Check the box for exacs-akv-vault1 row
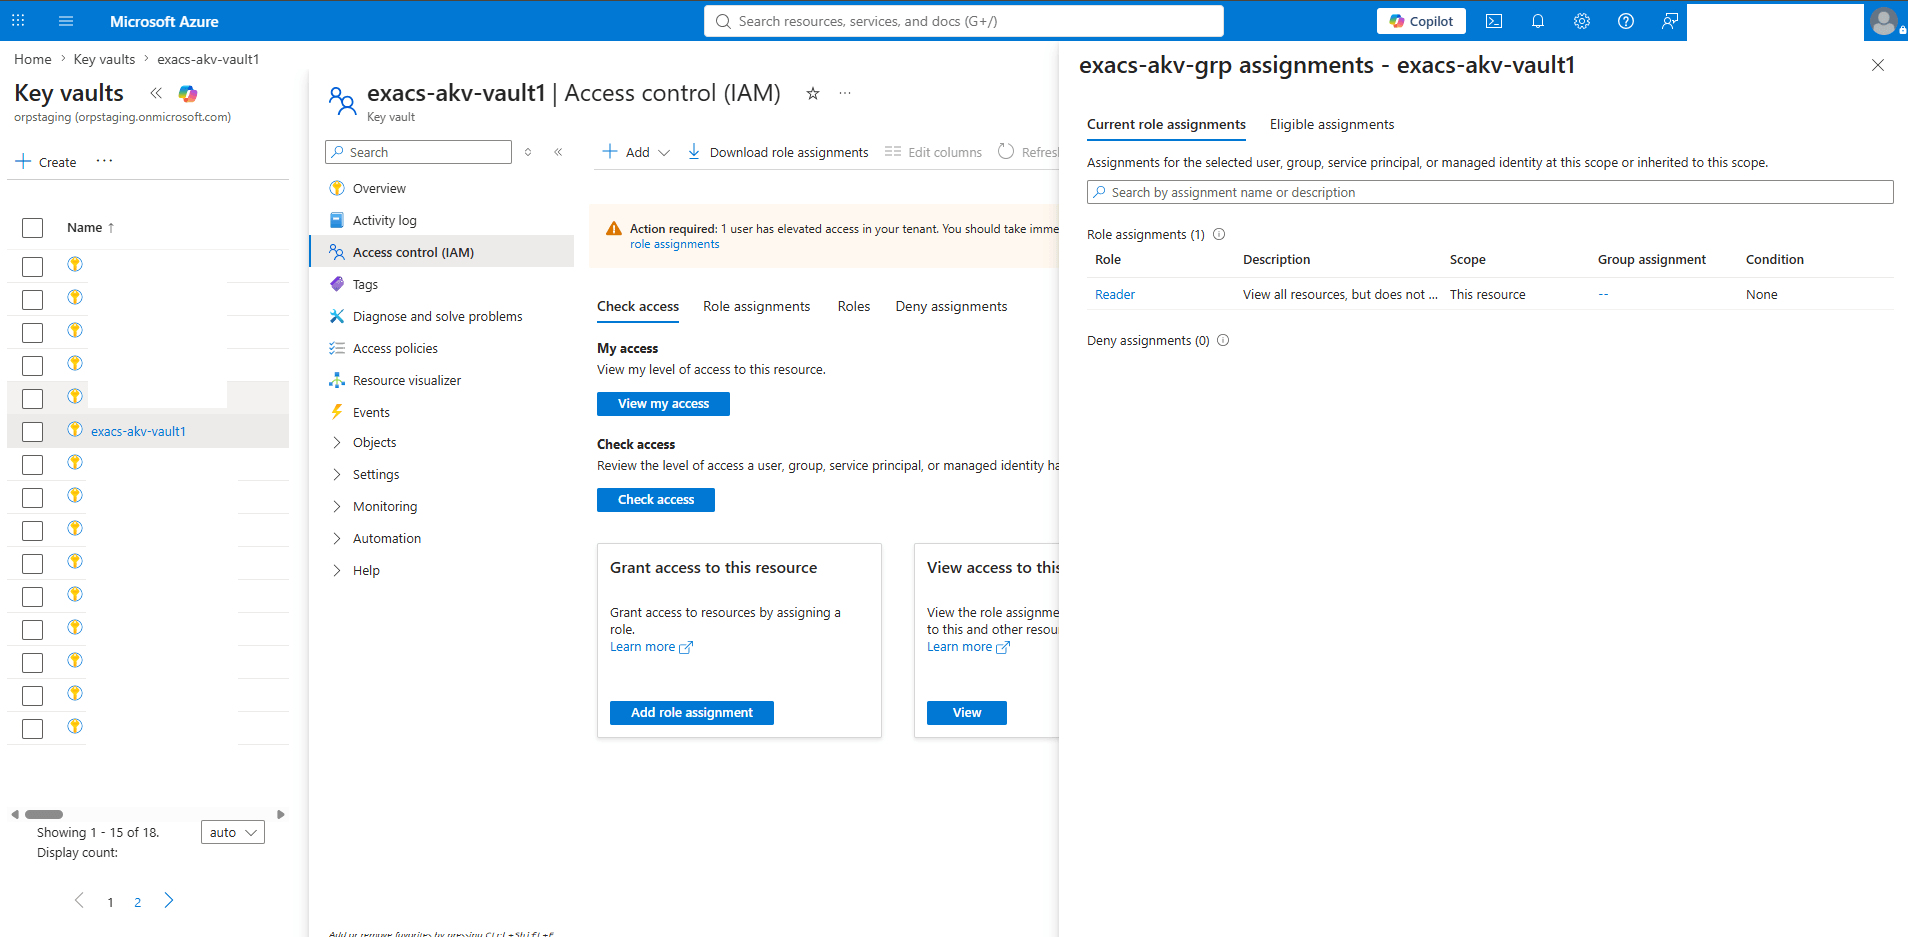Image resolution: width=1908 pixels, height=937 pixels. [33, 432]
